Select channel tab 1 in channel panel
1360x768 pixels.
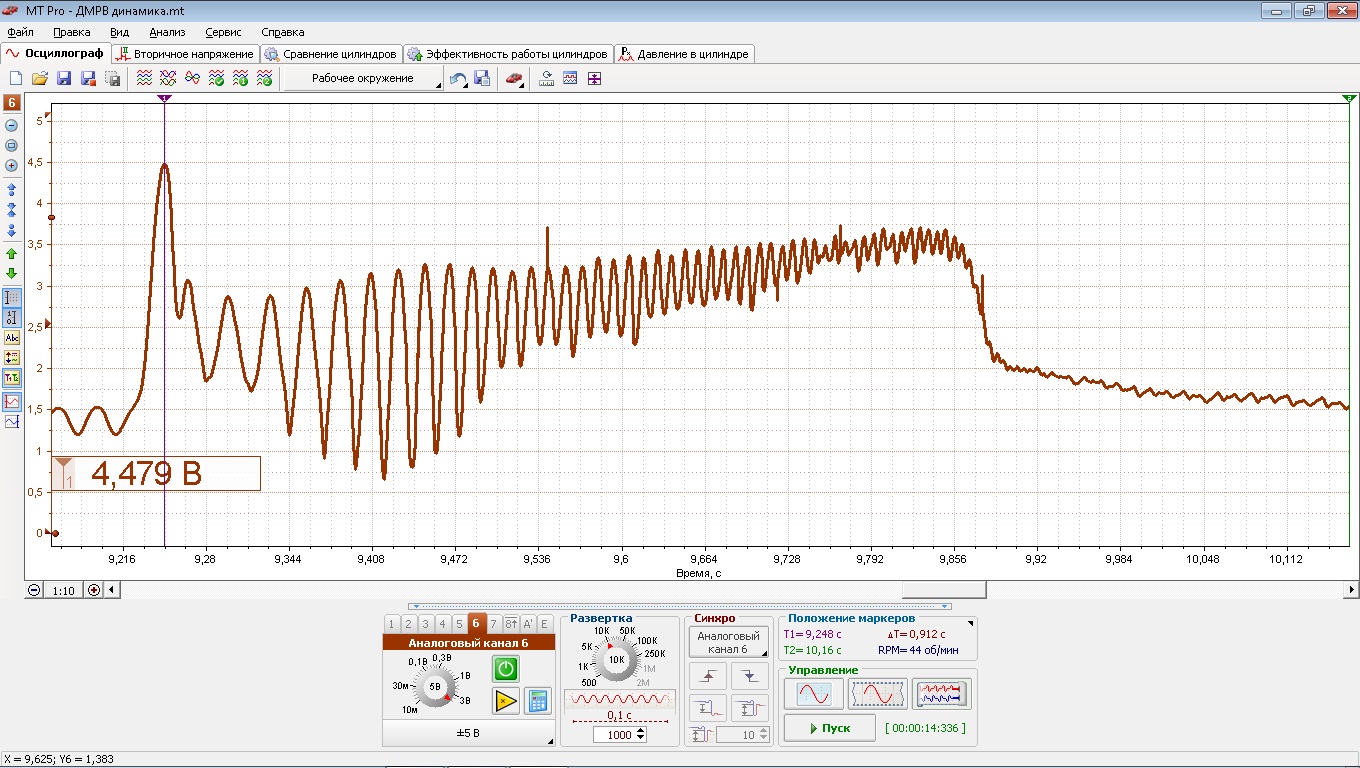point(391,624)
